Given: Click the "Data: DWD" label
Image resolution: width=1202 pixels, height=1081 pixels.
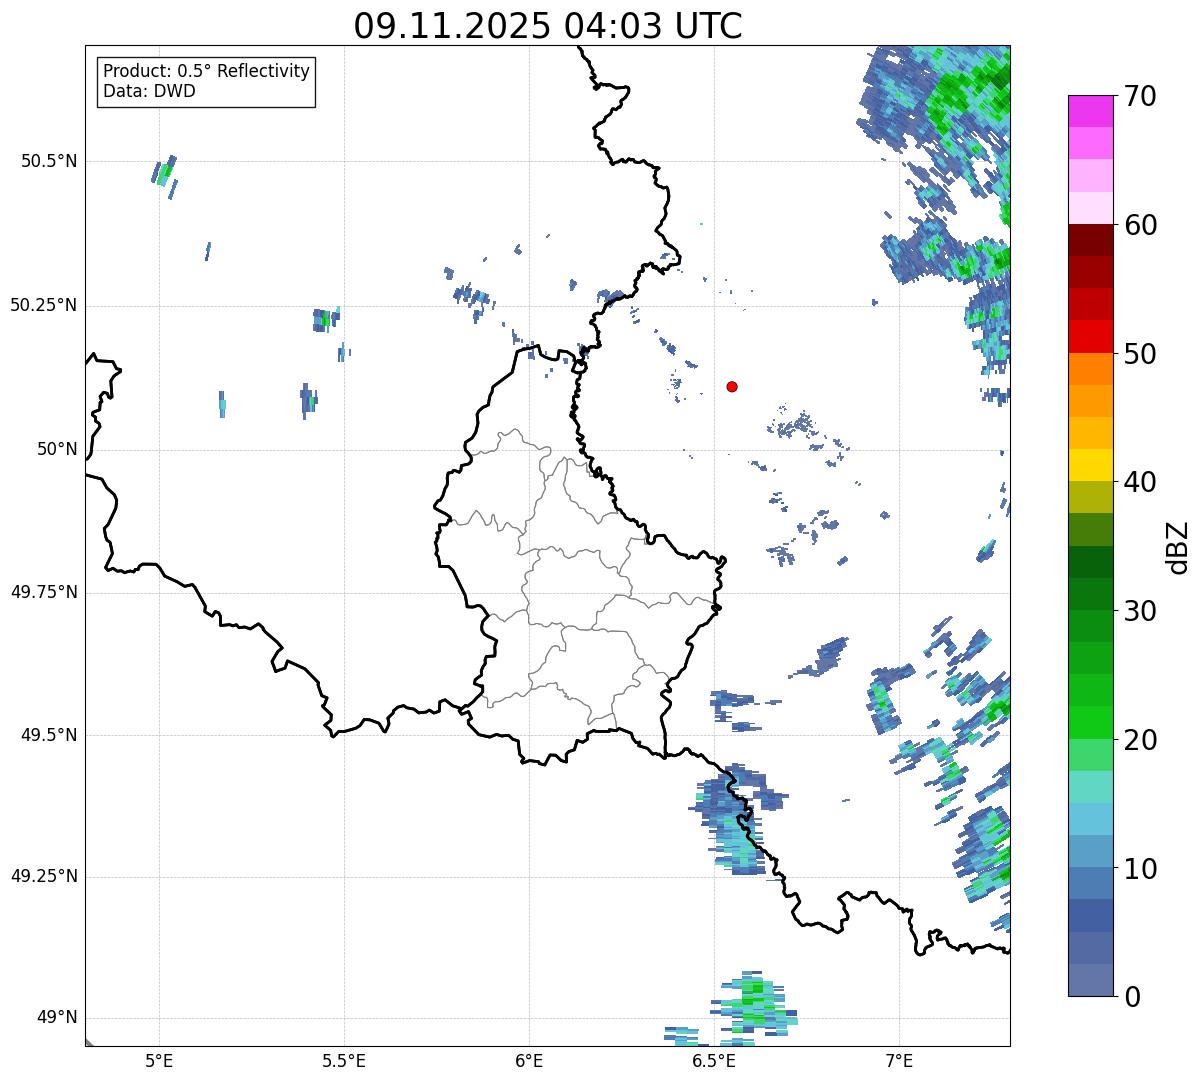Looking at the screenshot, I should click(x=149, y=92).
